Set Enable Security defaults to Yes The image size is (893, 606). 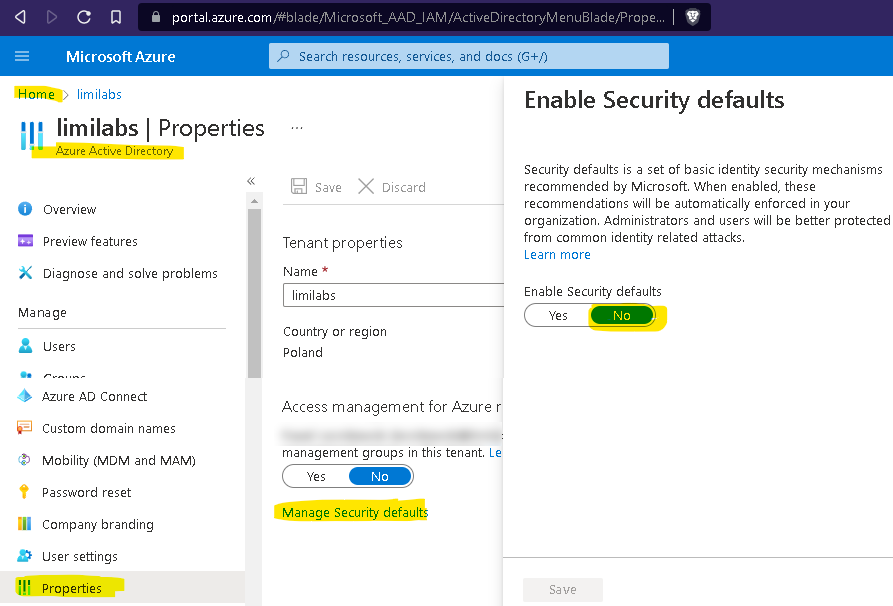pos(558,316)
